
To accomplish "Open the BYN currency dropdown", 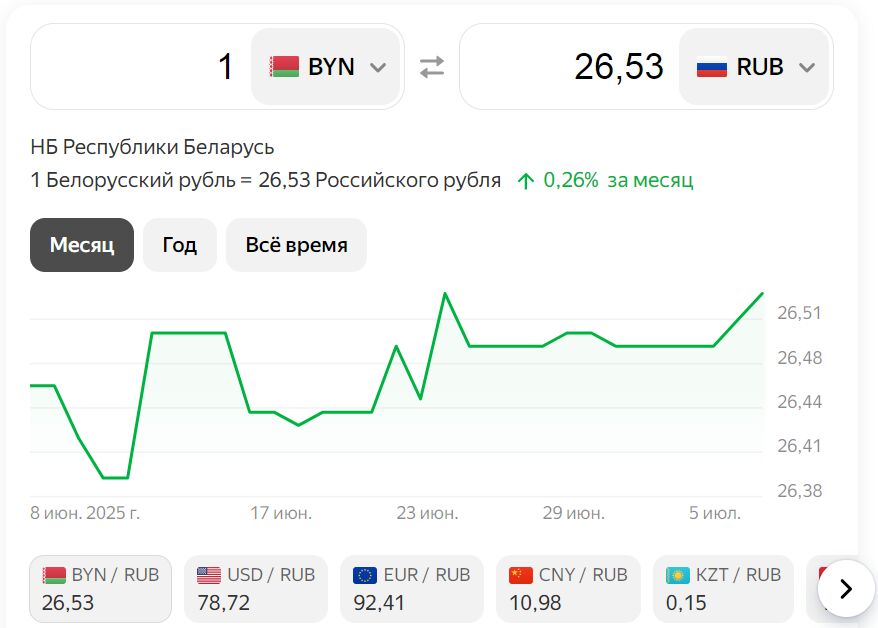I will (x=326, y=67).
